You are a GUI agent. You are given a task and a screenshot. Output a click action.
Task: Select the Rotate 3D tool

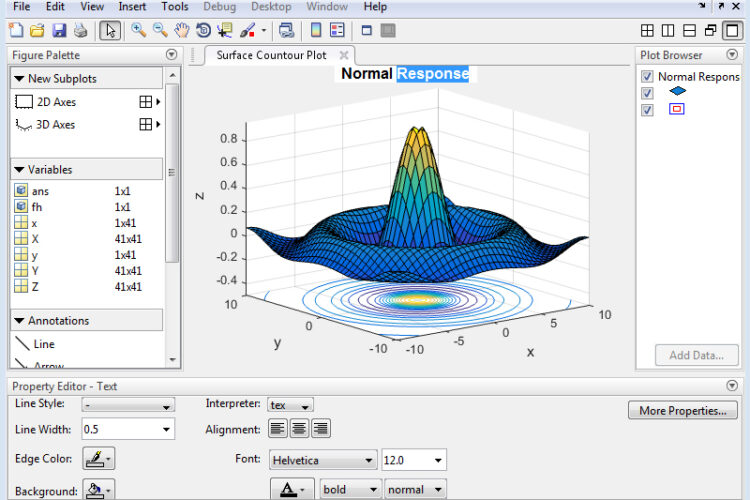[203, 31]
